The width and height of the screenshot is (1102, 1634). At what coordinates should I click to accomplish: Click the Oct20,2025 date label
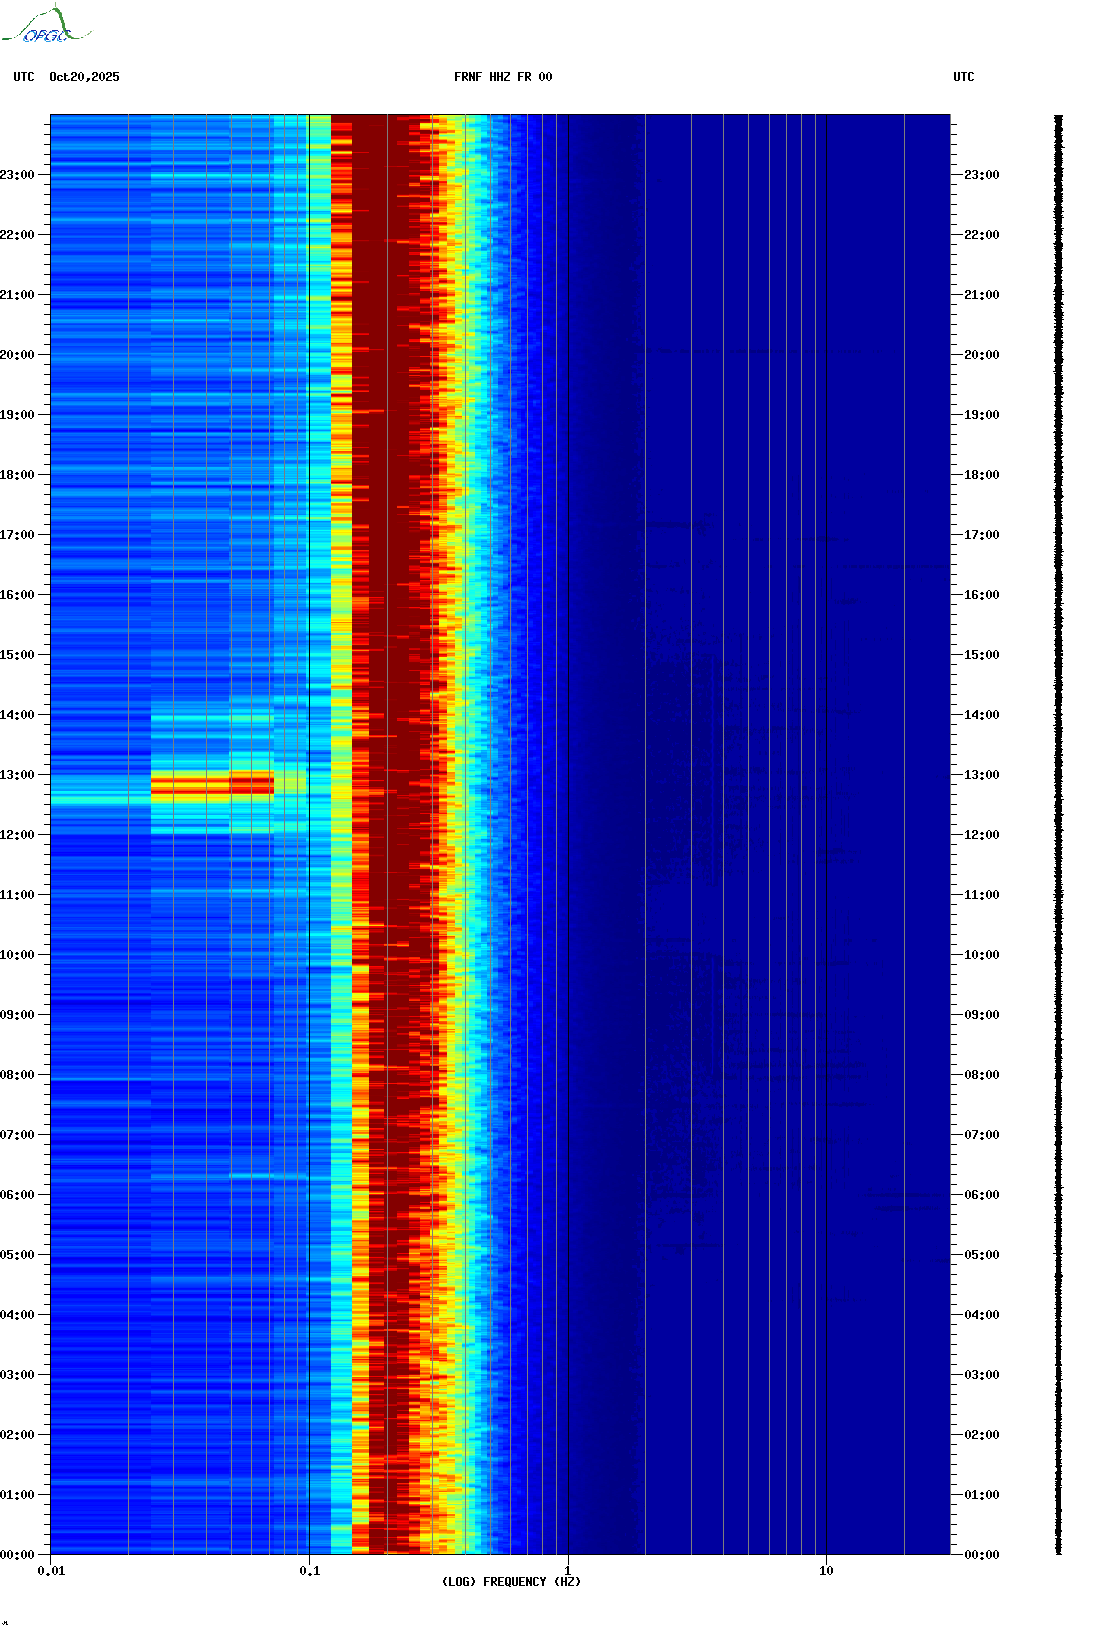(84, 77)
